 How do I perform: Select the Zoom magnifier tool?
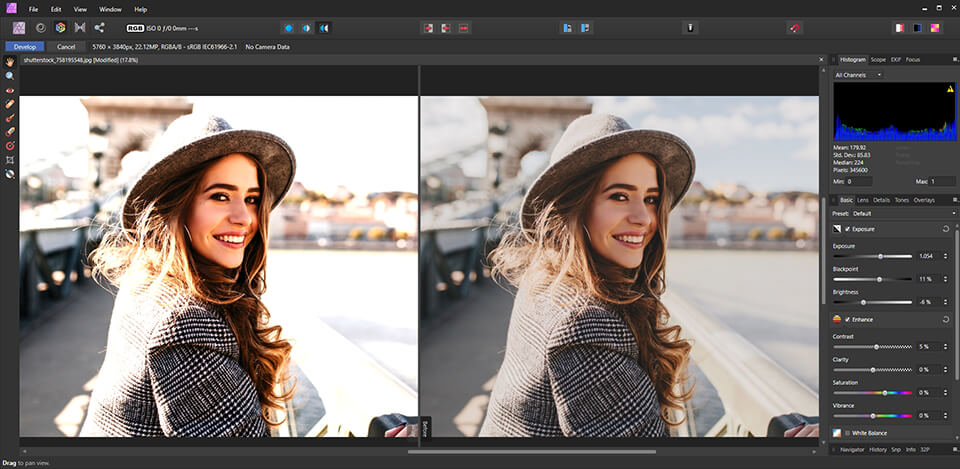pos(10,76)
